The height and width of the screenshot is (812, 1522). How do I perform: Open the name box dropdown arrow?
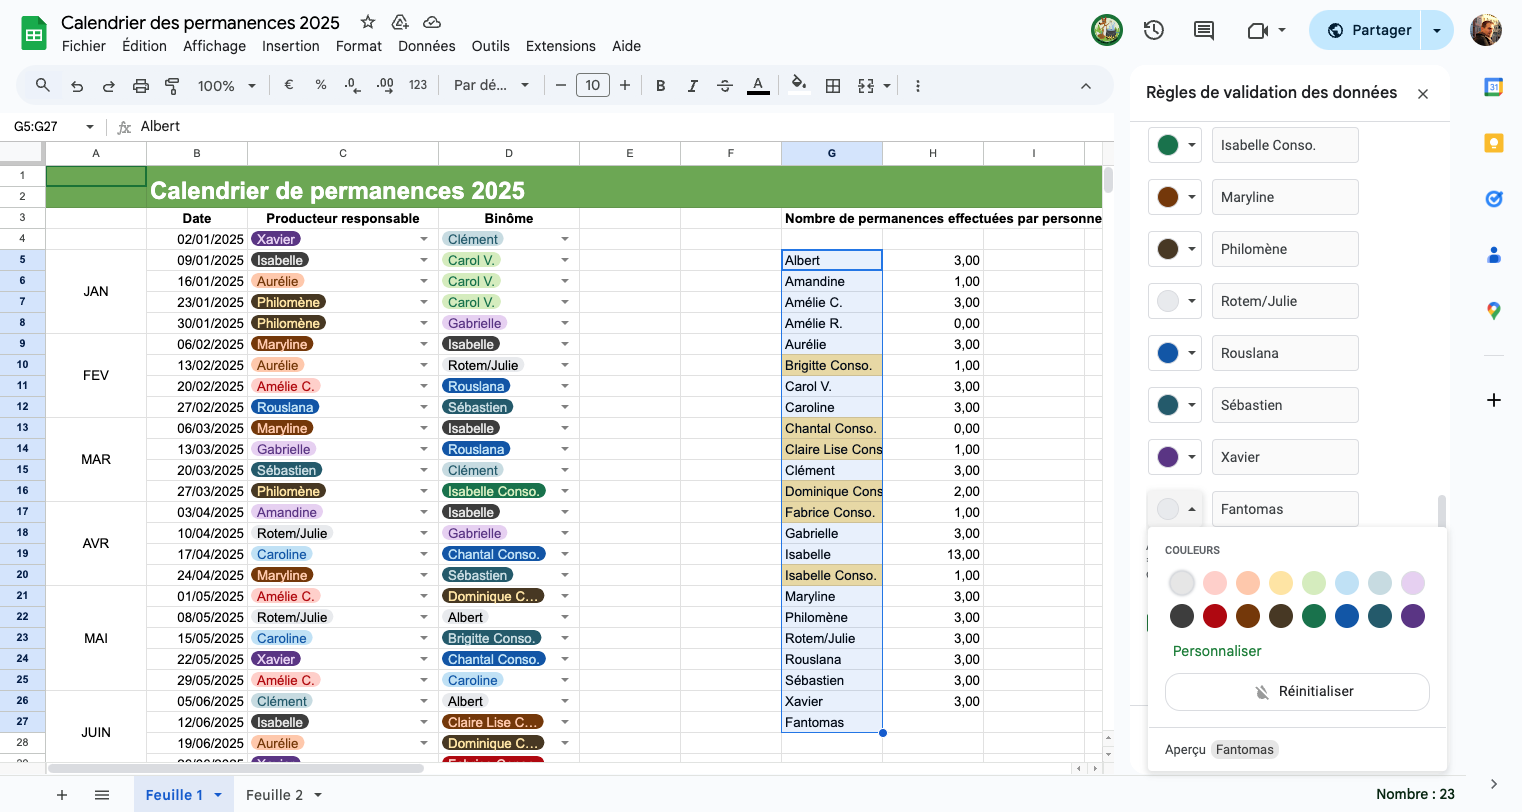coord(90,127)
